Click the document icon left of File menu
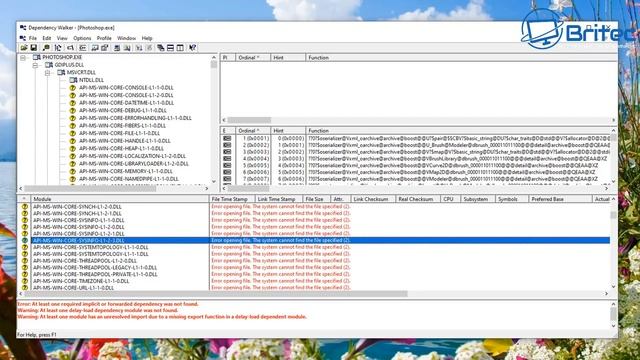 (x=23, y=38)
